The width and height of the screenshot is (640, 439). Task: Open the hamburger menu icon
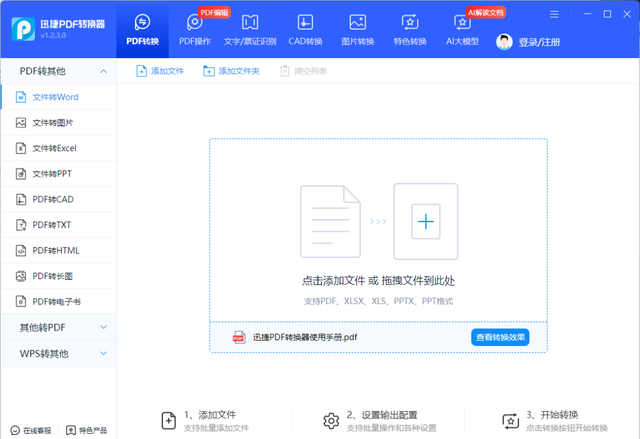[554, 14]
